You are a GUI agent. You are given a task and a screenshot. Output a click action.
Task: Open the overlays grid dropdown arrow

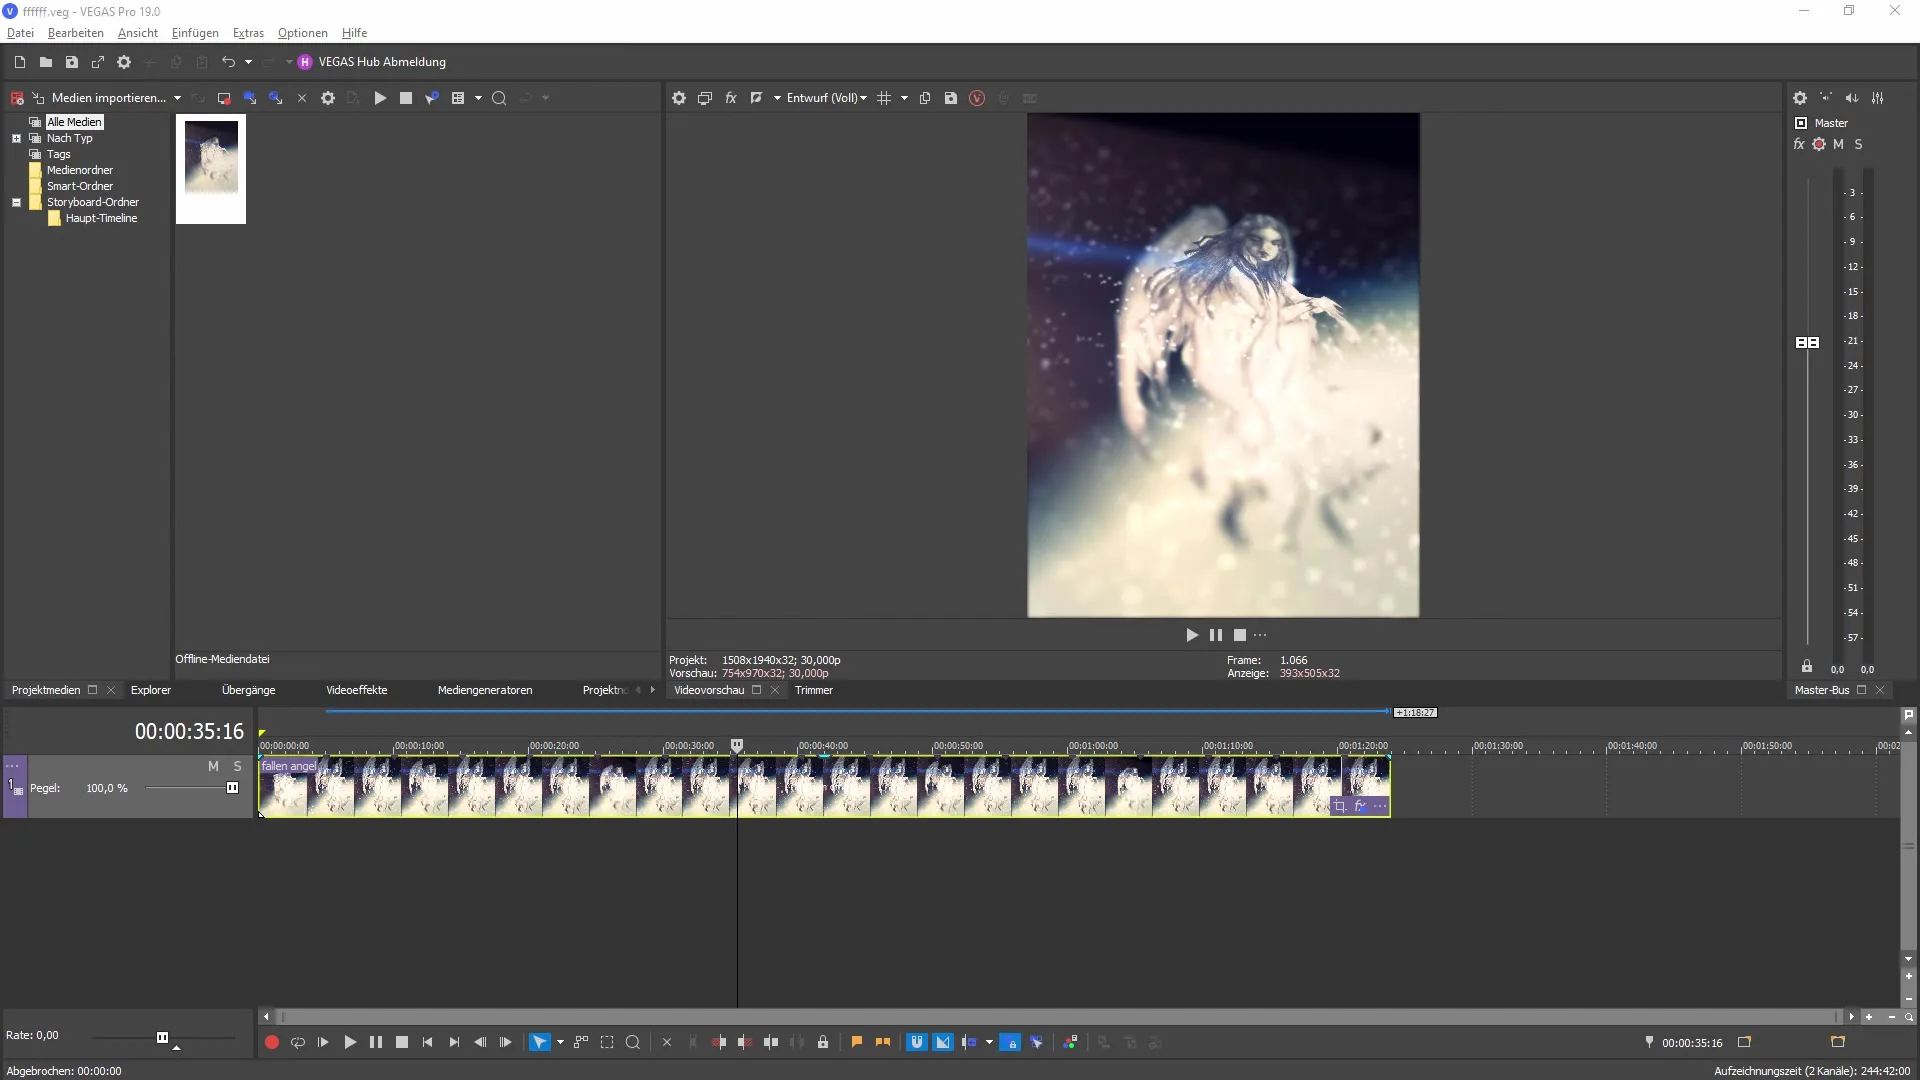click(904, 98)
